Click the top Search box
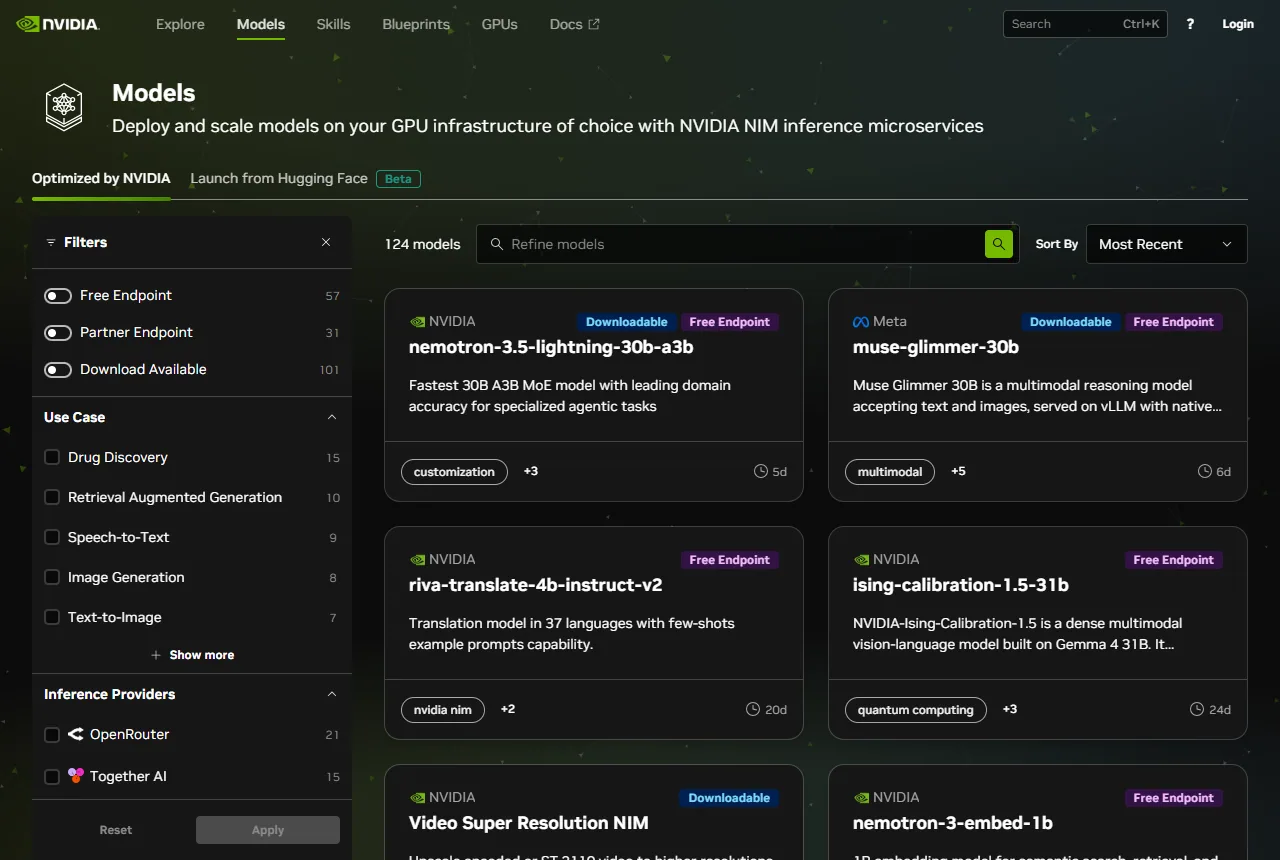 click(1085, 24)
